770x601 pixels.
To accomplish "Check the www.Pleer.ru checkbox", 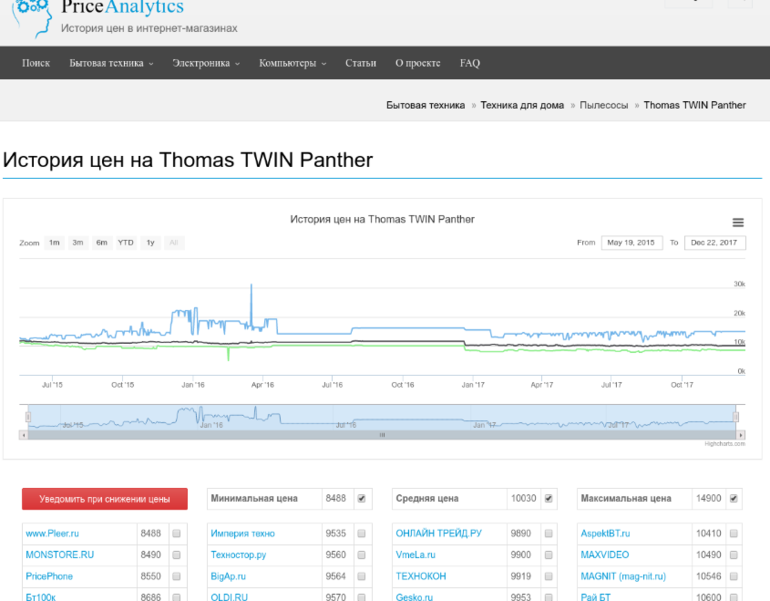I will (x=176, y=533).
